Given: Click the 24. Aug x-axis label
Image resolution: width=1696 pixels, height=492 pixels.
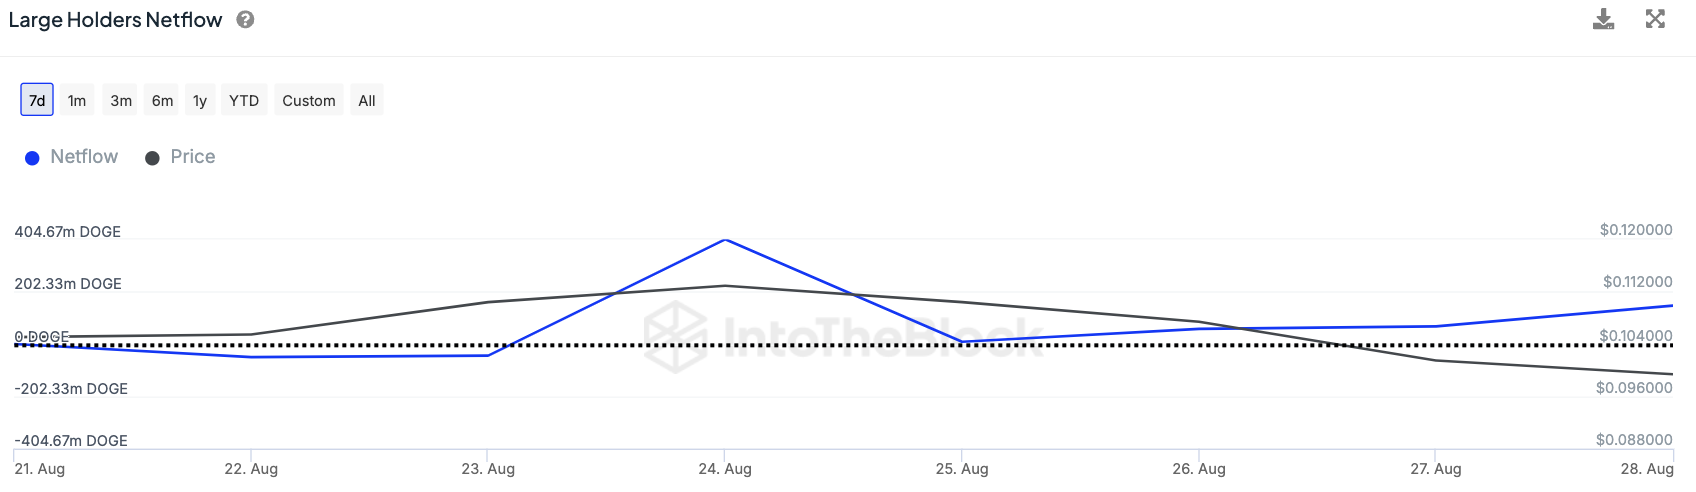Looking at the screenshot, I should point(725,469).
